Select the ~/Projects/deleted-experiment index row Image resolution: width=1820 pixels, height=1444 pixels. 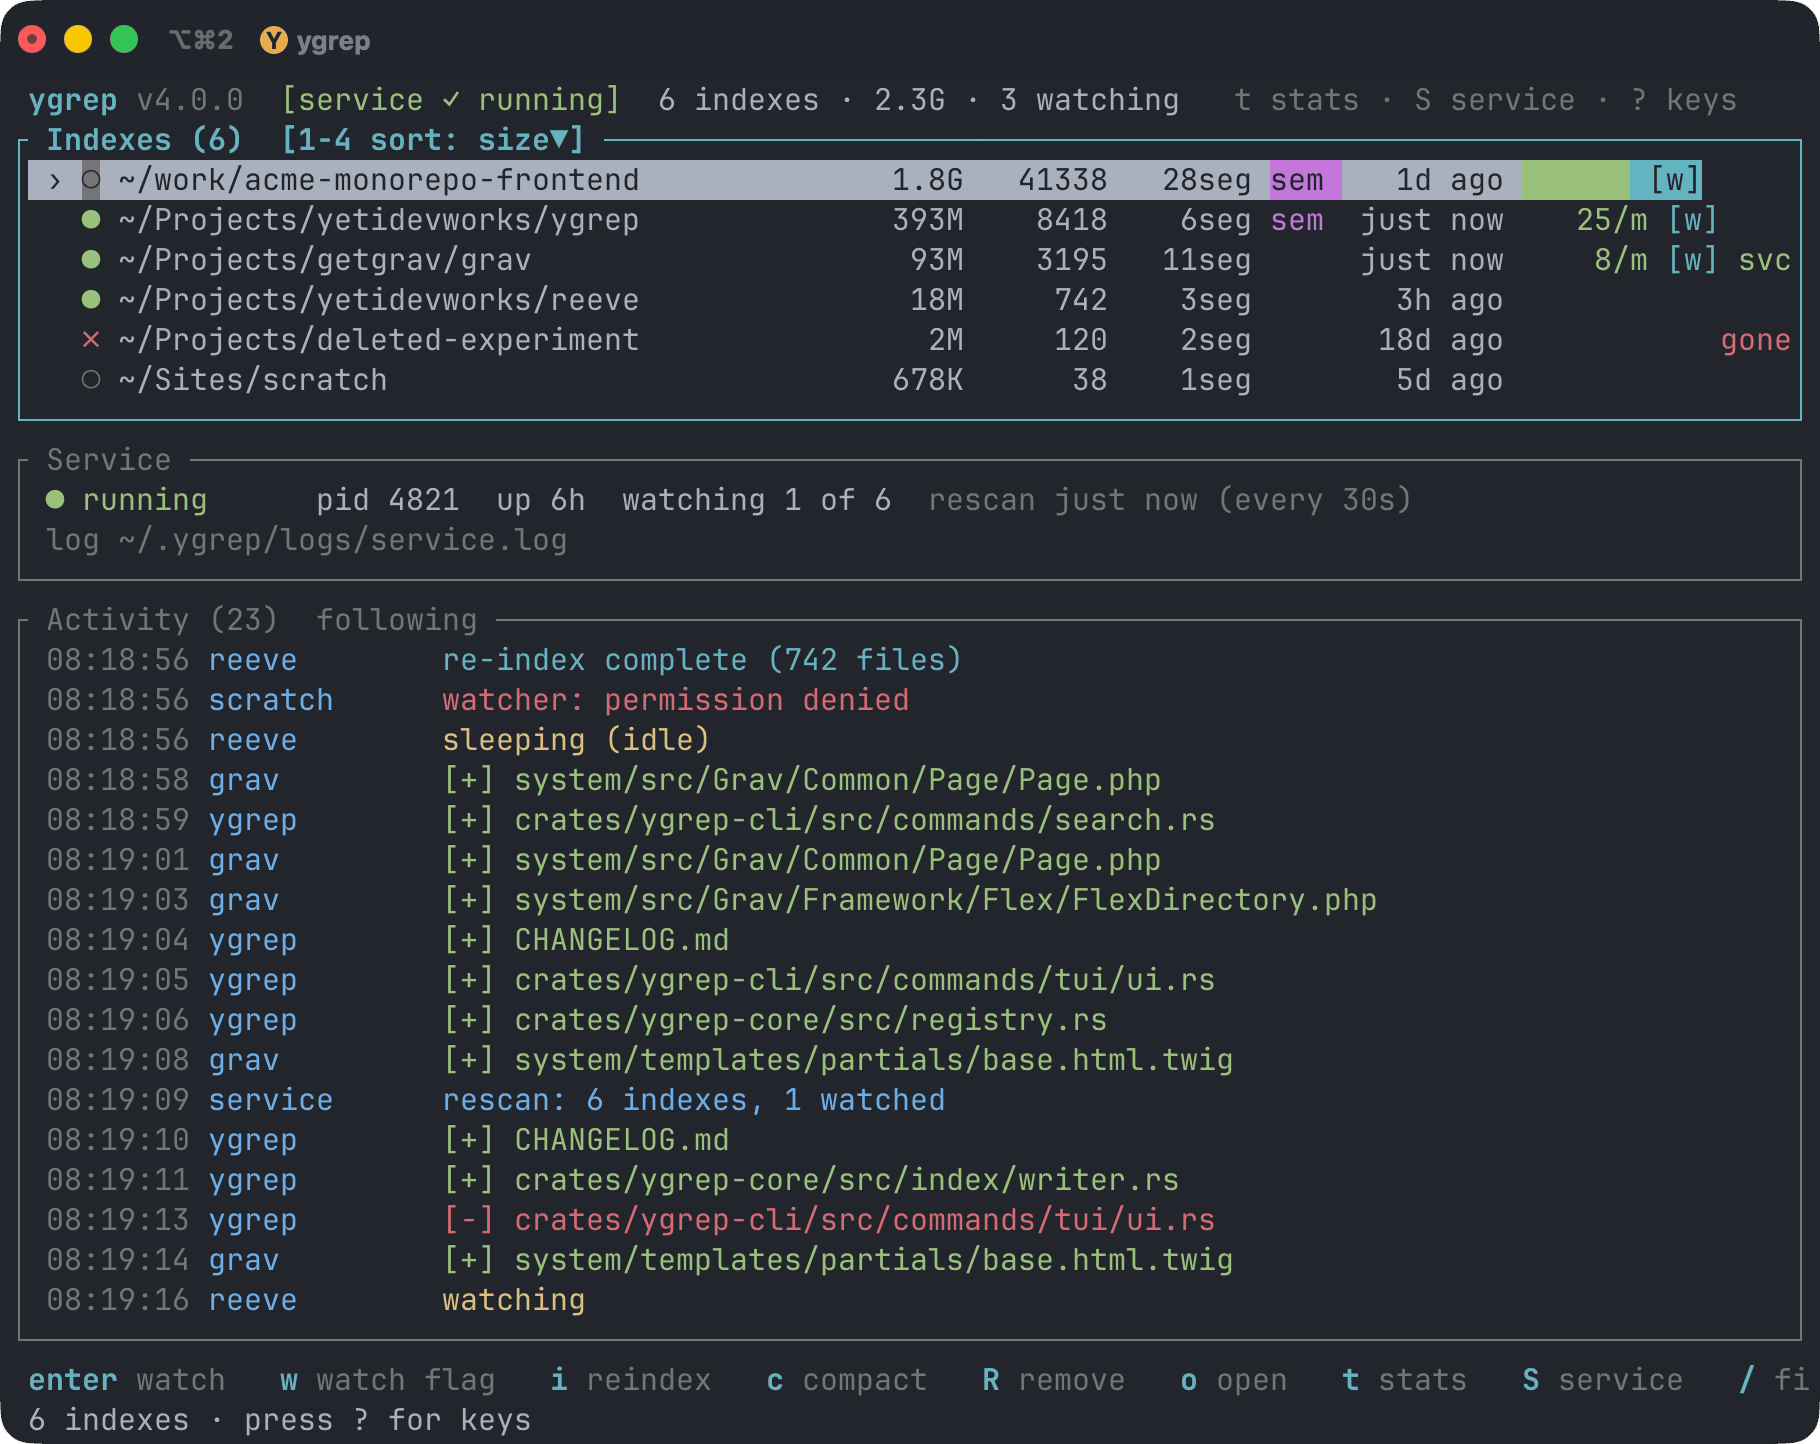coord(910,340)
